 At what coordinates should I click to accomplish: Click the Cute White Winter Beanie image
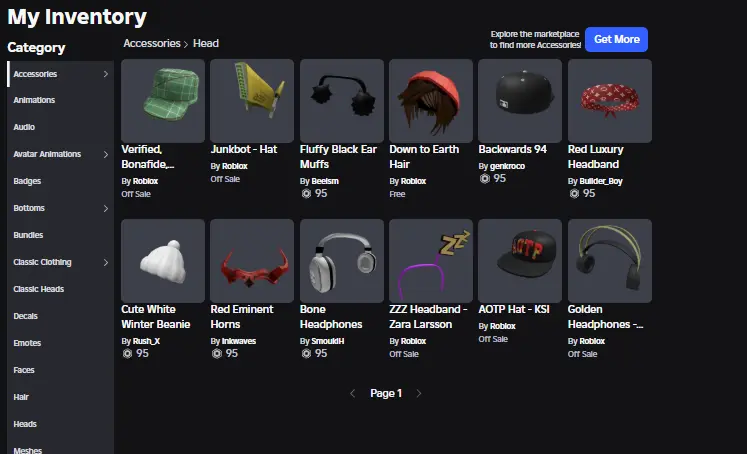click(162, 261)
